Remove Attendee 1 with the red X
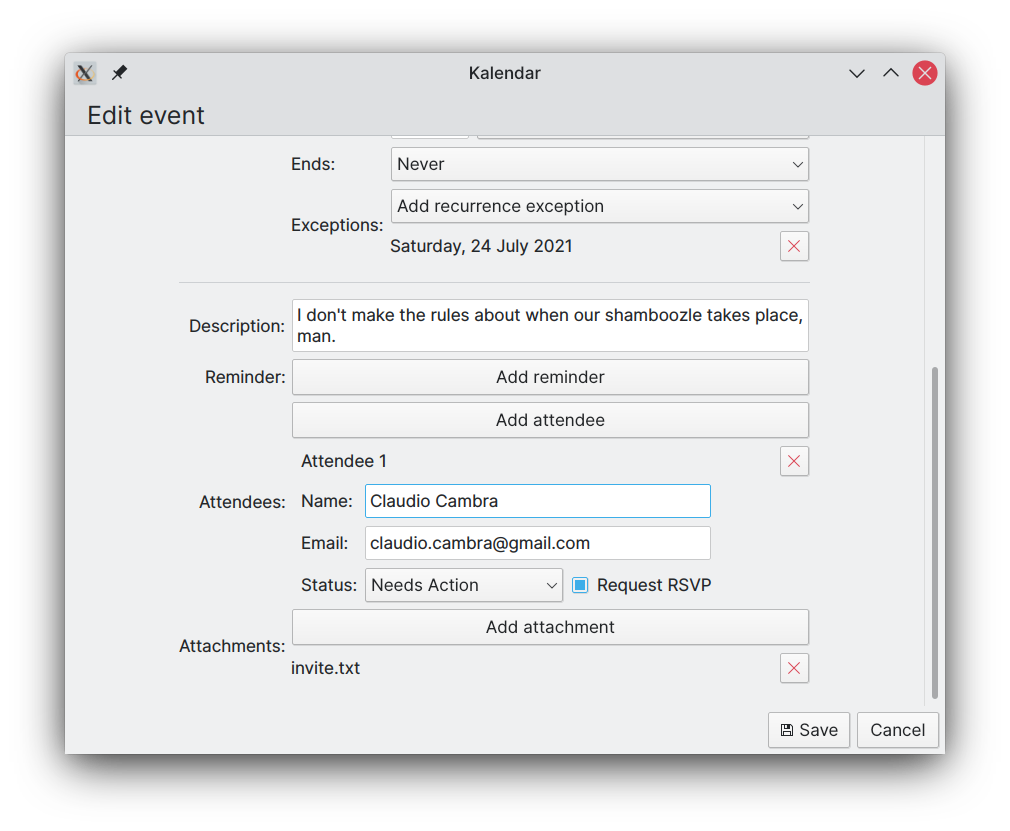 (794, 461)
